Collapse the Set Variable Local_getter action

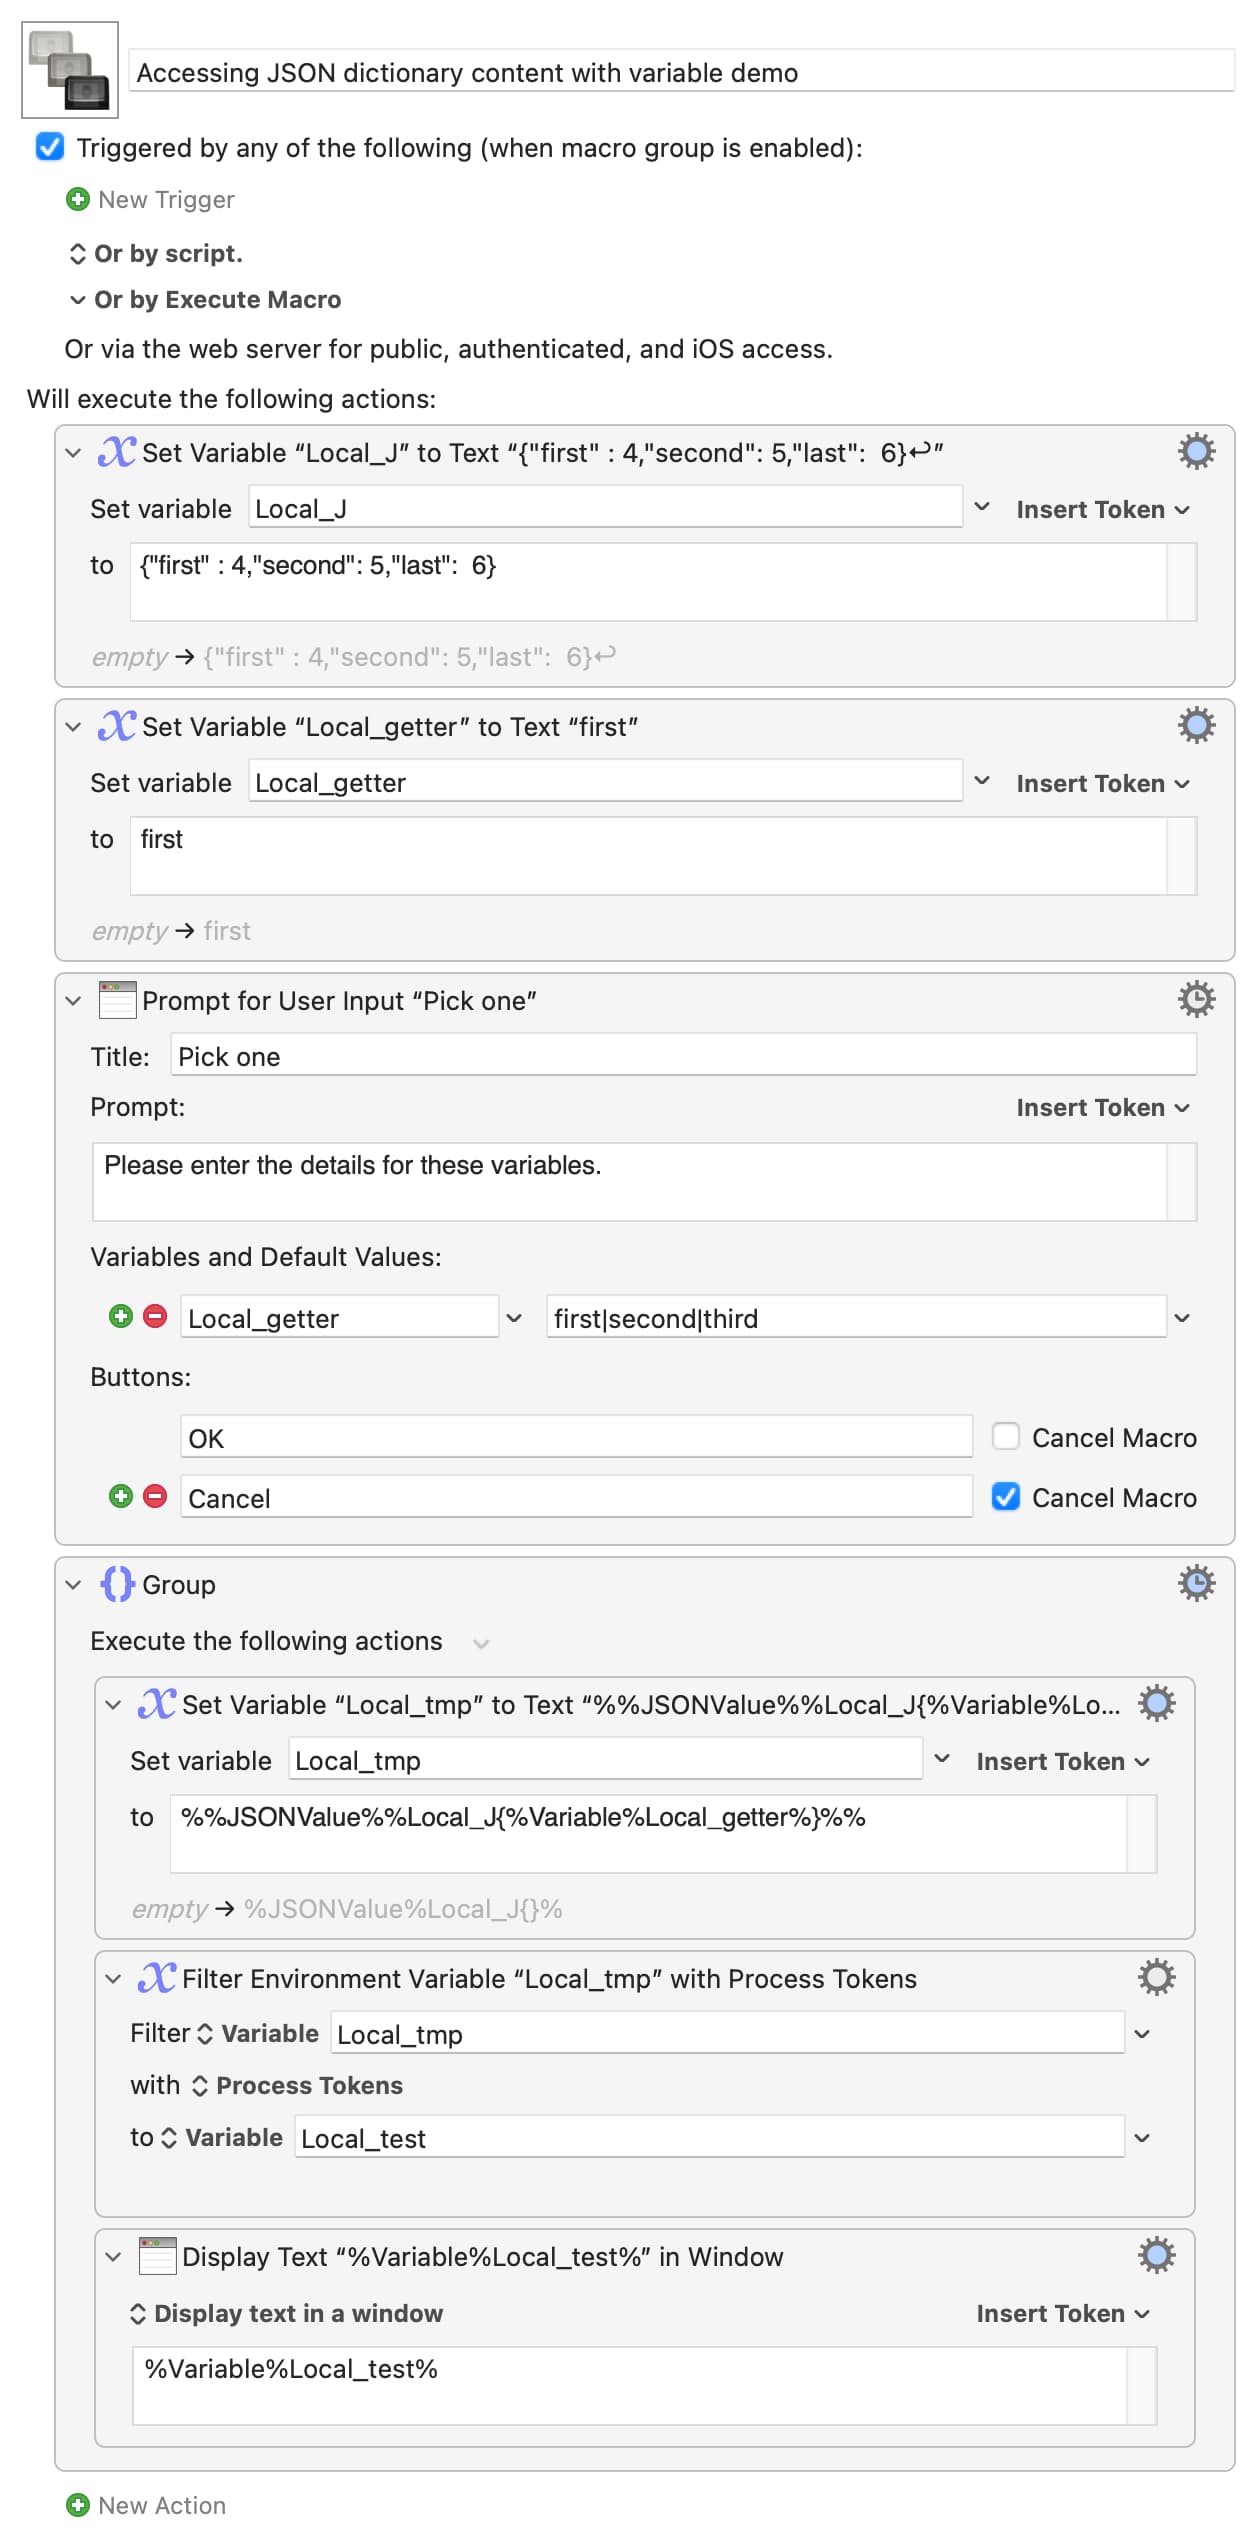[73, 727]
